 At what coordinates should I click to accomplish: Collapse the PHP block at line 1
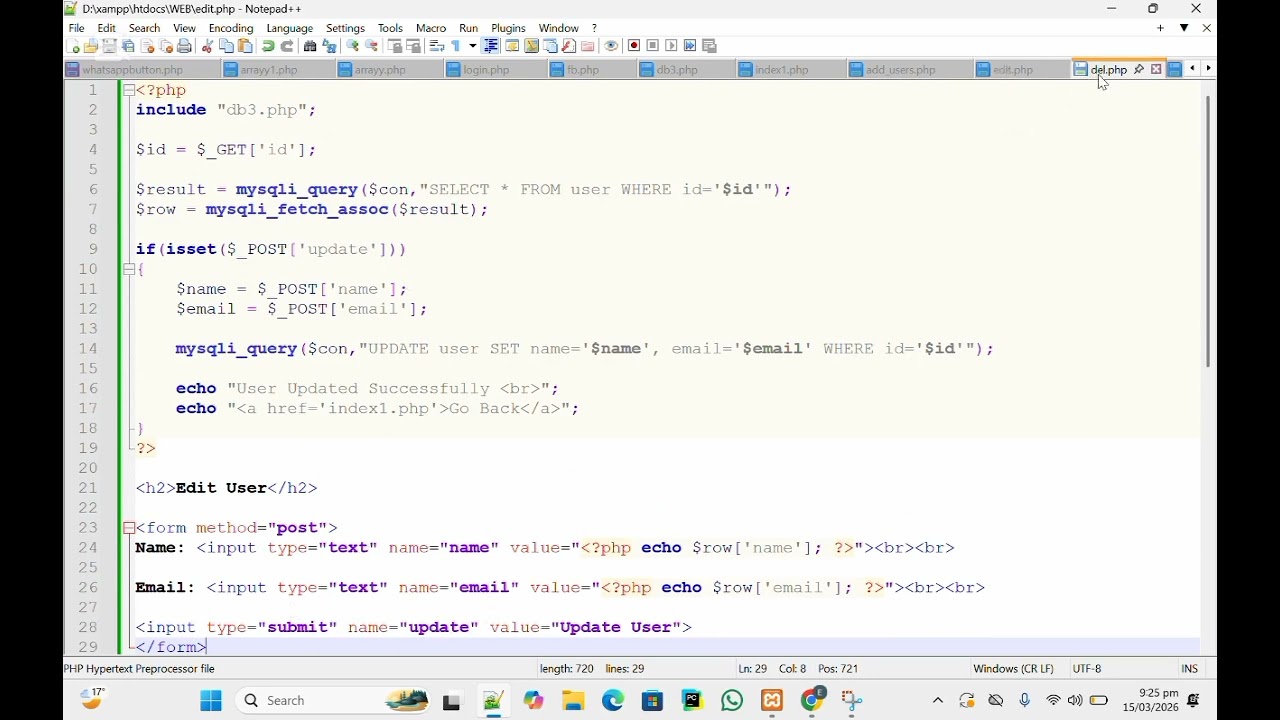click(129, 90)
